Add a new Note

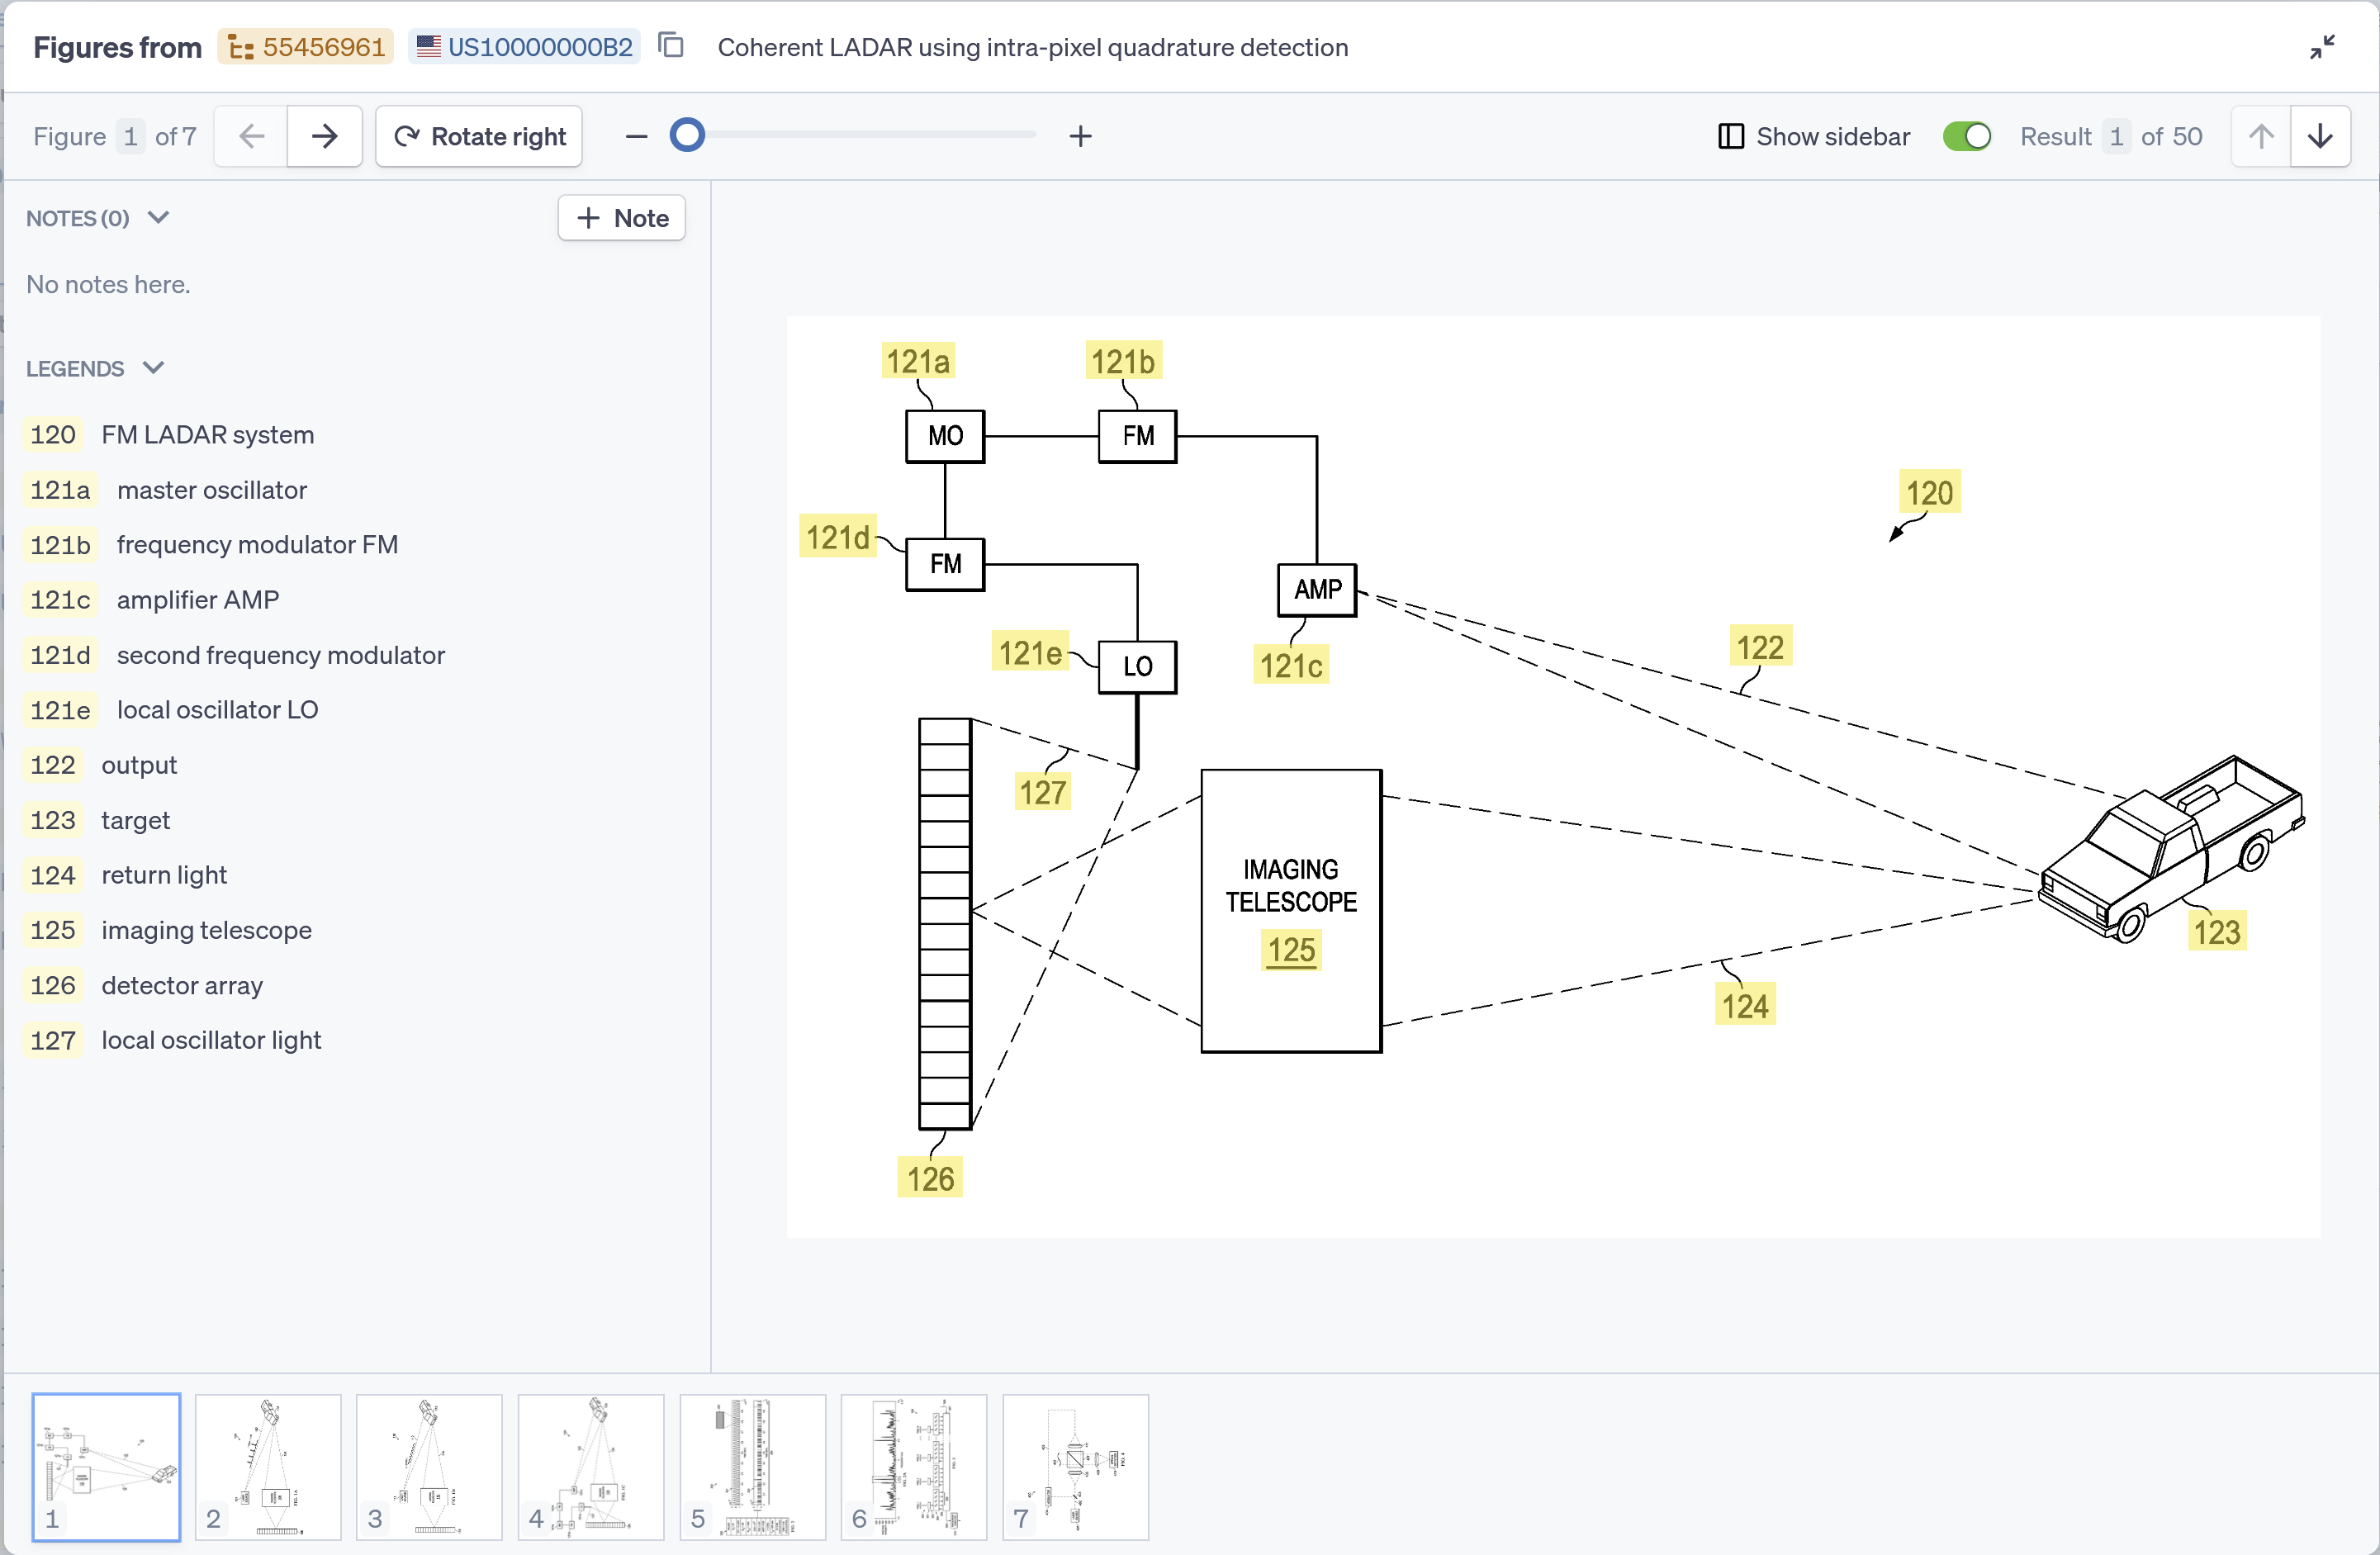pos(622,218)
